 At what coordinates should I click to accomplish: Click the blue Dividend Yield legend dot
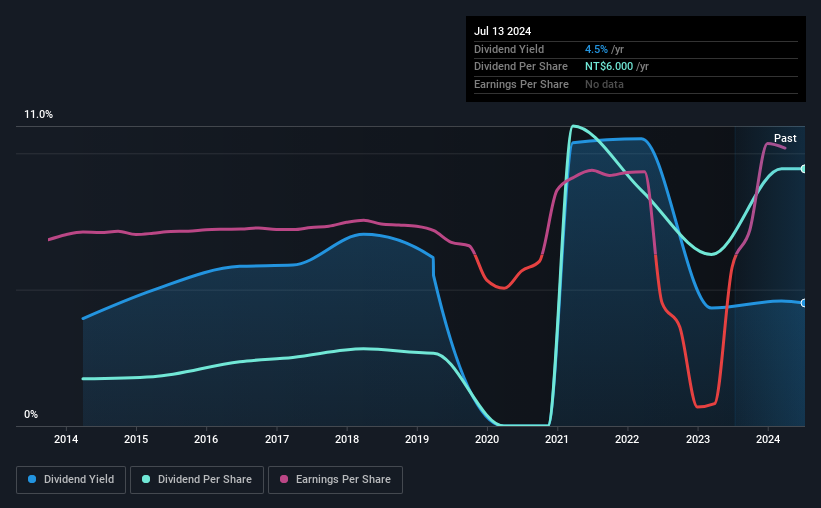click(x=32, y=479)
